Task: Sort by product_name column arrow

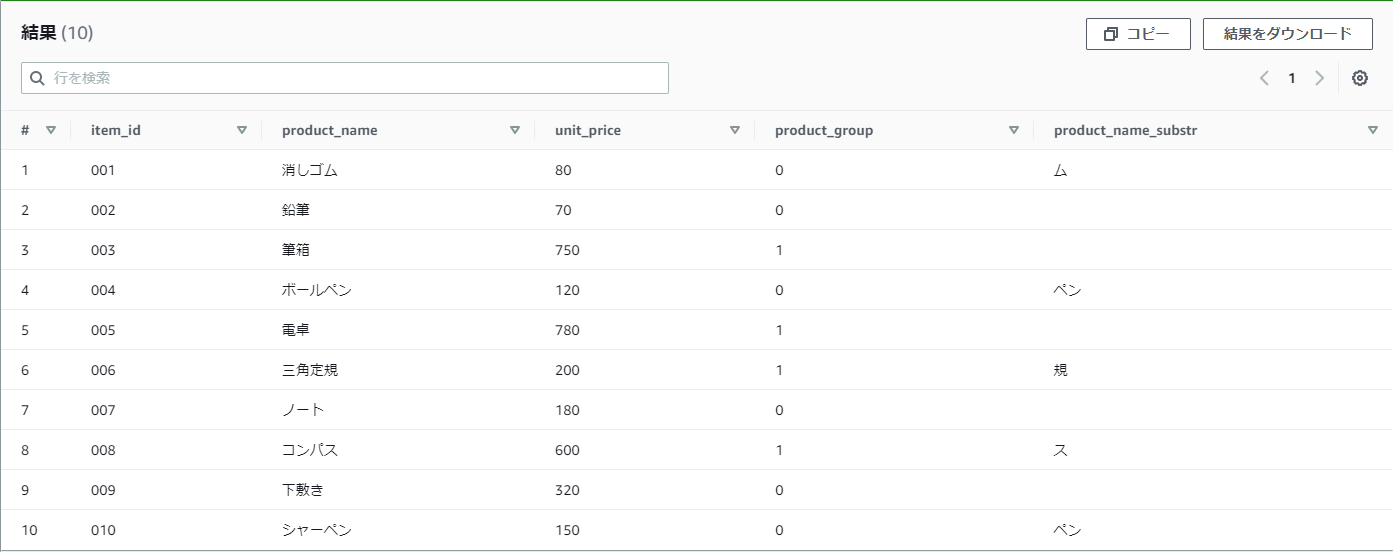Action: pos(515,130)
